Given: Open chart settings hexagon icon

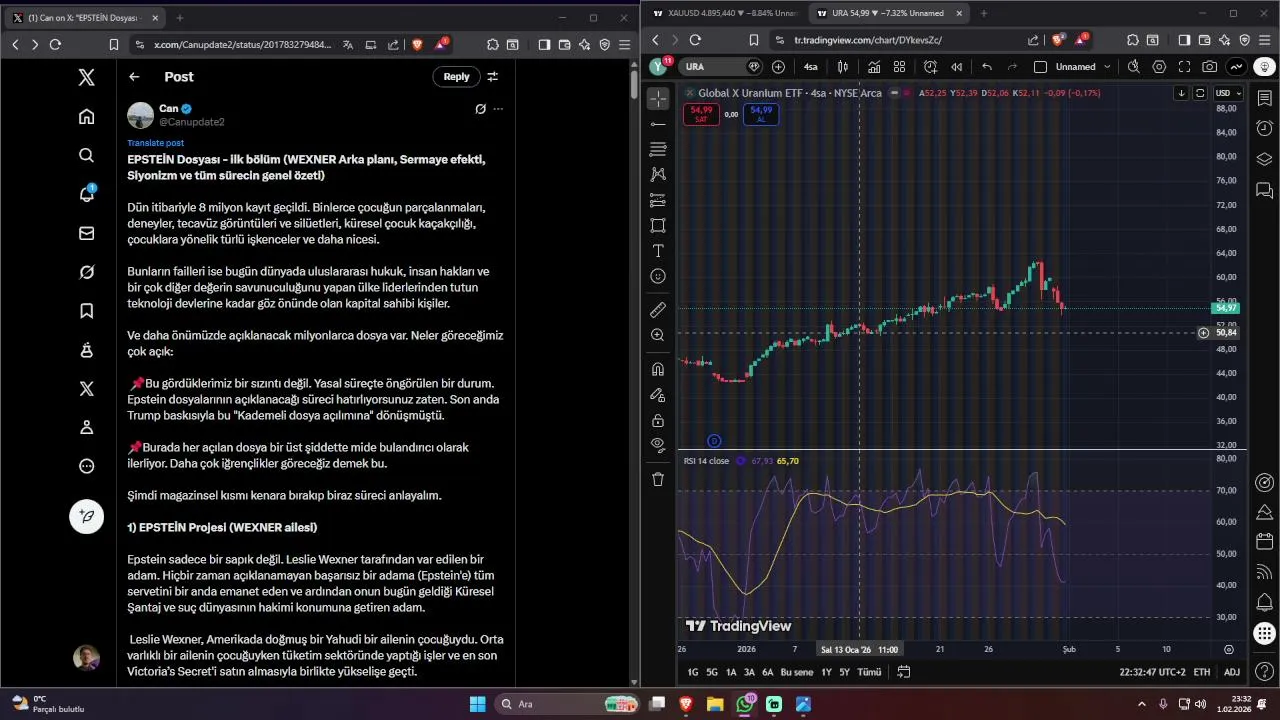Looking at the screenshot, I should (x=1159, y=67).
